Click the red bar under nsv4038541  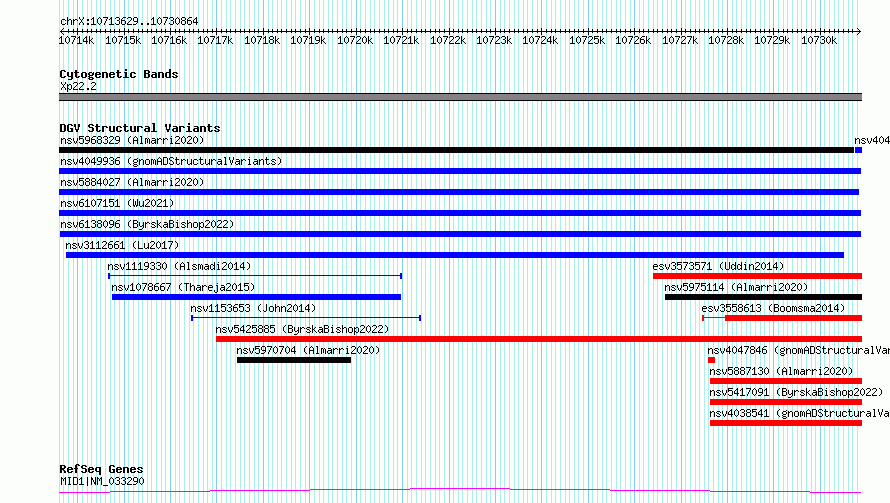786,423
